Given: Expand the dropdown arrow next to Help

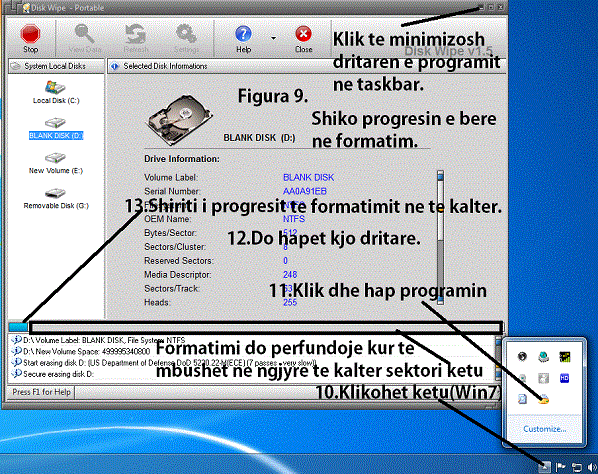Looking at the screenshot, I should click(x=273, y=38).
